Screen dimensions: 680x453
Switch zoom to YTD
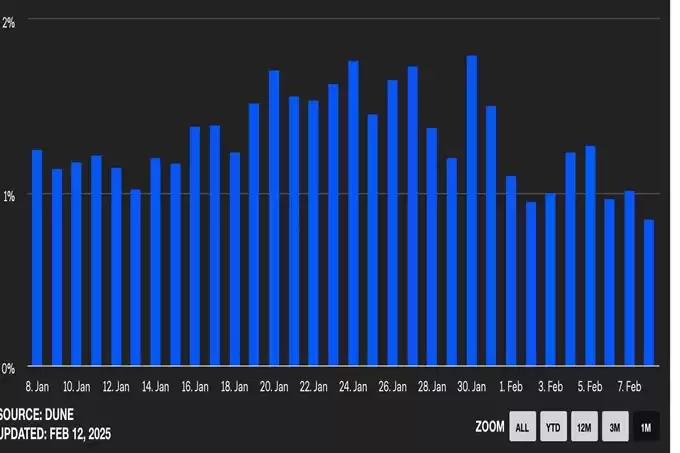[x=553, y=427]
